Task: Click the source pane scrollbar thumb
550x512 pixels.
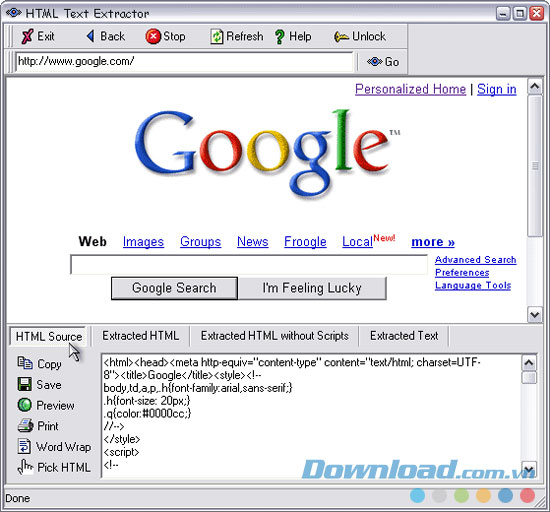Action: [529, 378]
